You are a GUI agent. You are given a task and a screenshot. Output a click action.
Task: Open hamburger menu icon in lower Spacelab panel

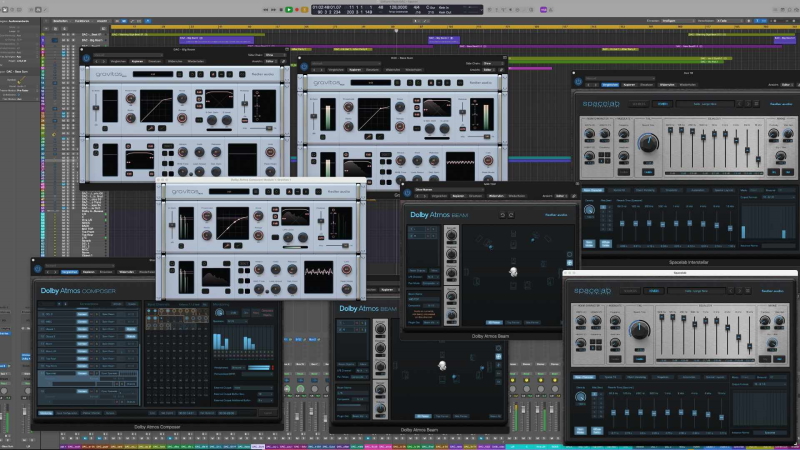click(x=747, y=291)
